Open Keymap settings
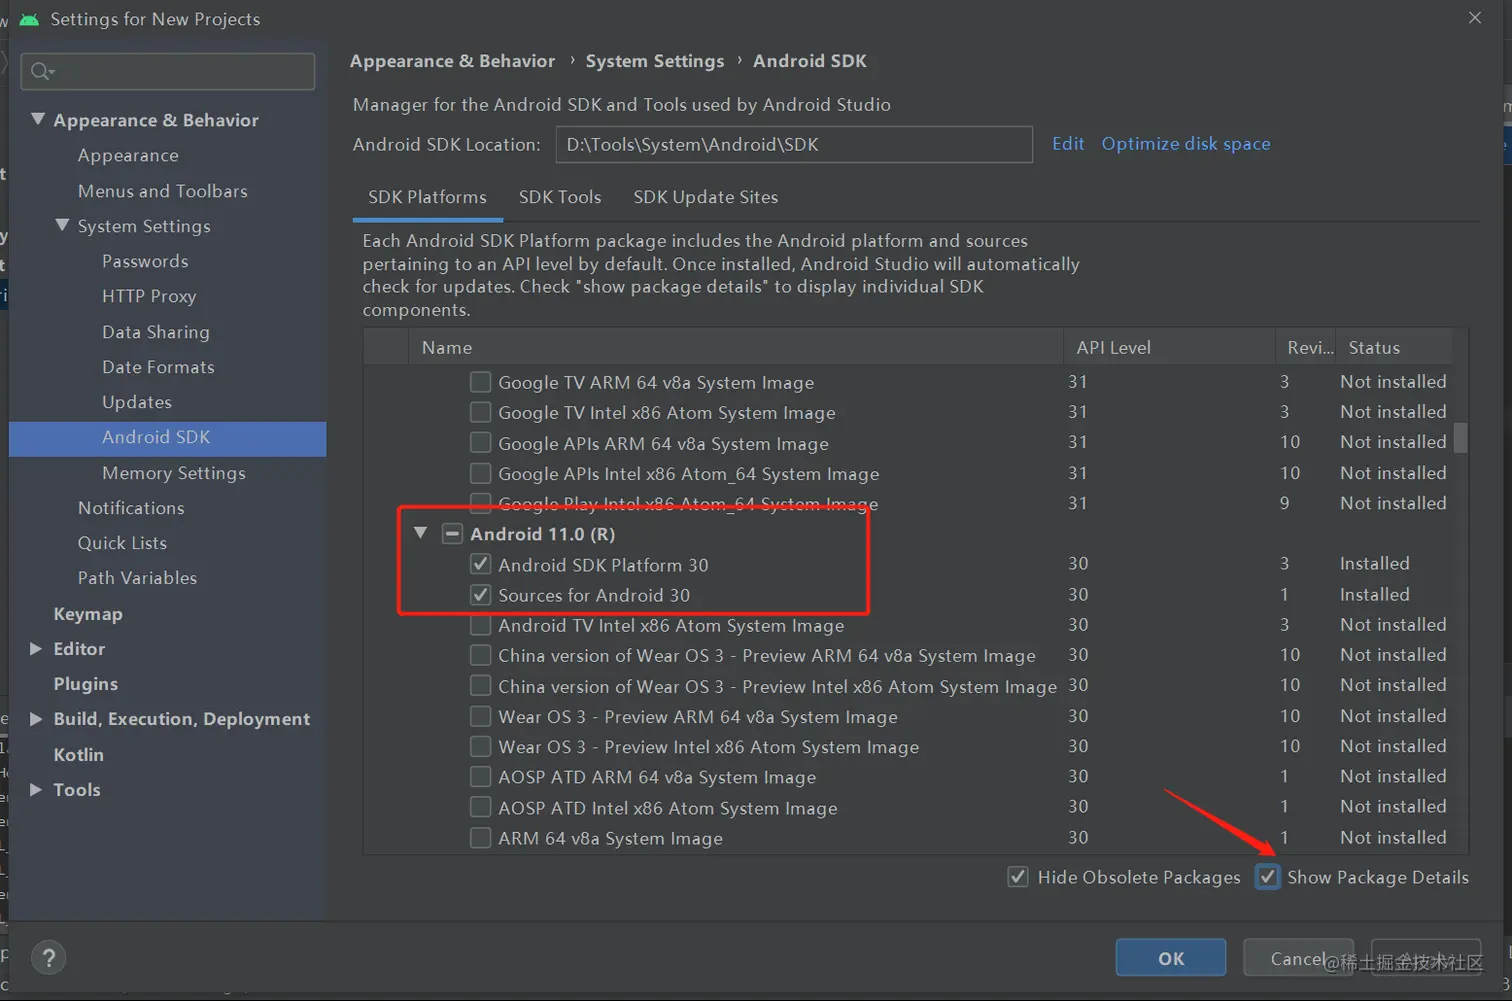 (x=88, y=614)
